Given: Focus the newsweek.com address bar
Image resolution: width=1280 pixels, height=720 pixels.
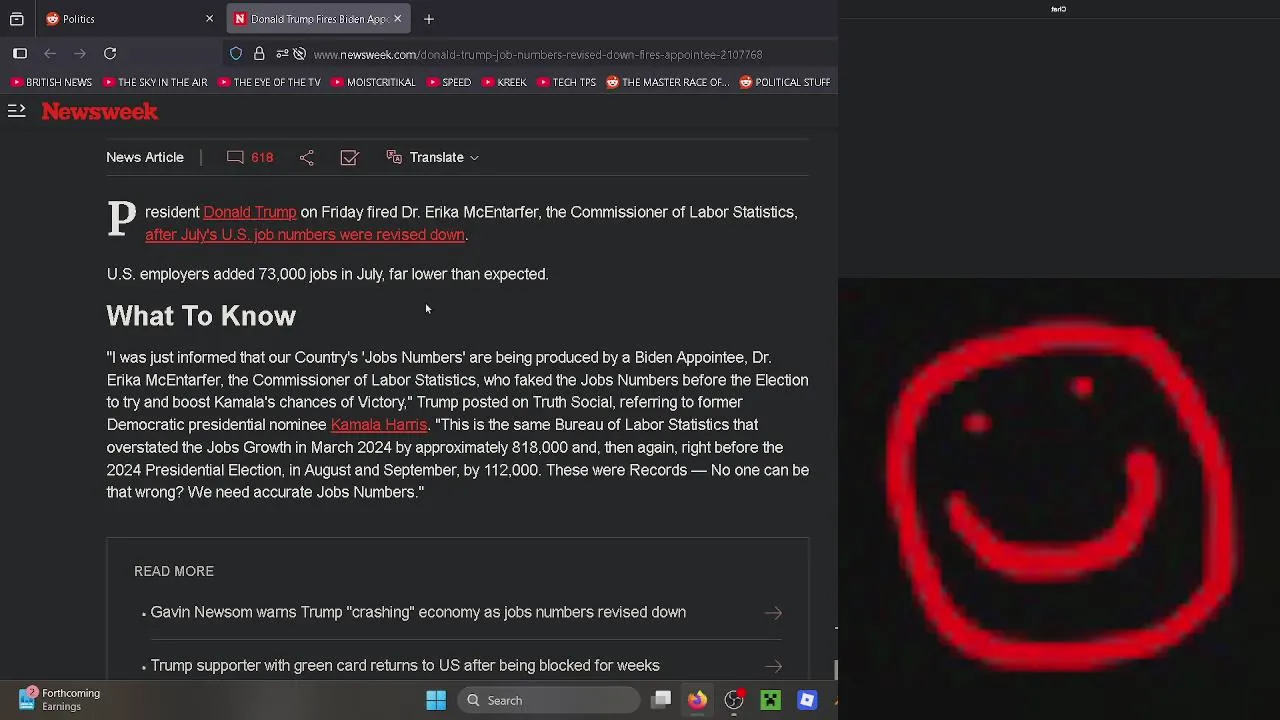Looking at the screenshot, I should coord(538,55).
